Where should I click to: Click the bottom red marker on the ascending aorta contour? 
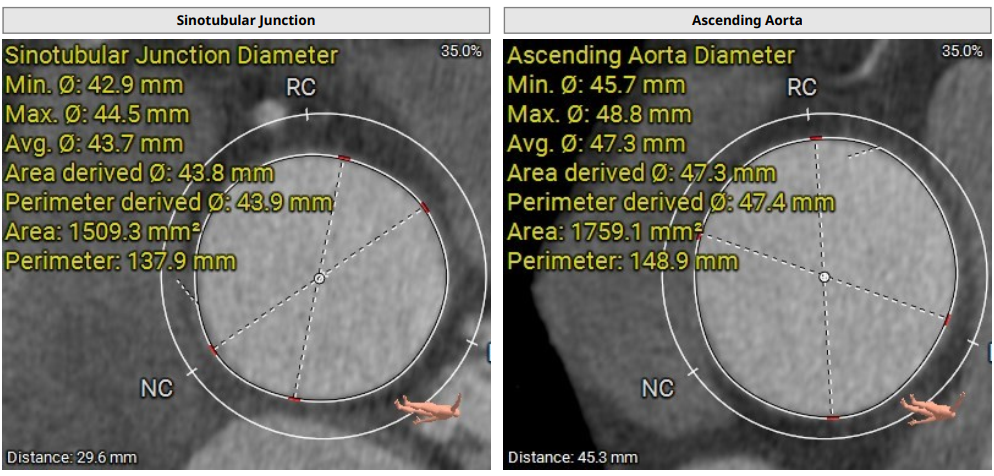(832, 417)
